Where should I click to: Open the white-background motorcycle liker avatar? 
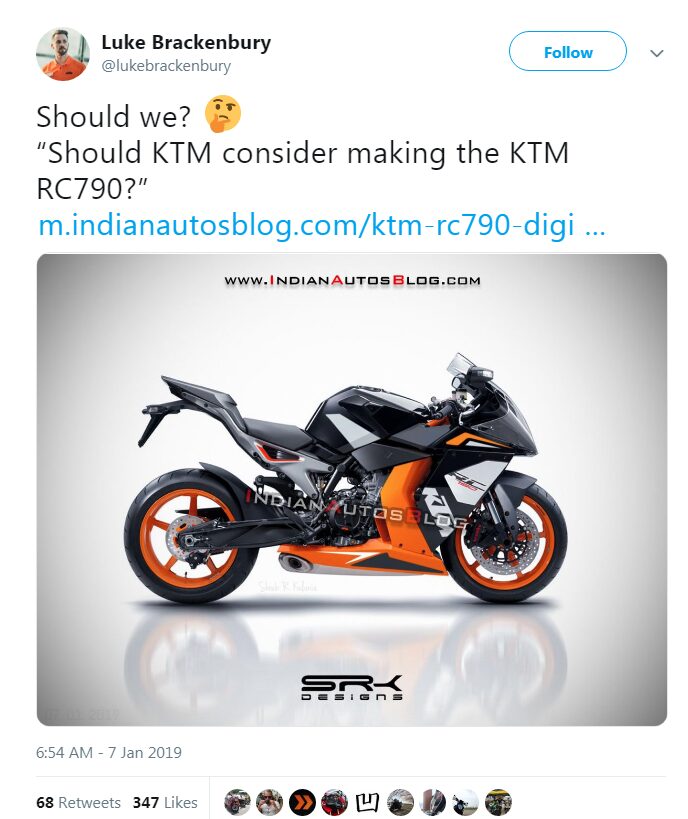click(465, 802)
